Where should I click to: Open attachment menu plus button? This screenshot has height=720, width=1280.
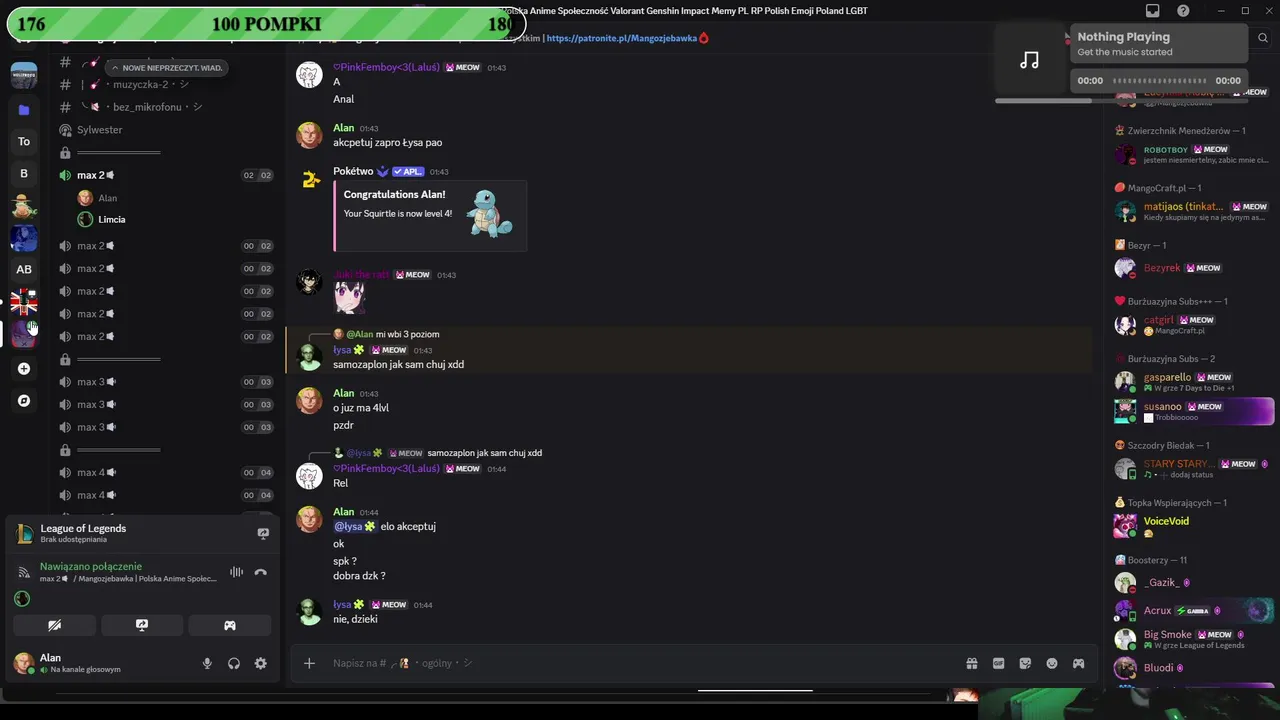click(x=309, y=663)
